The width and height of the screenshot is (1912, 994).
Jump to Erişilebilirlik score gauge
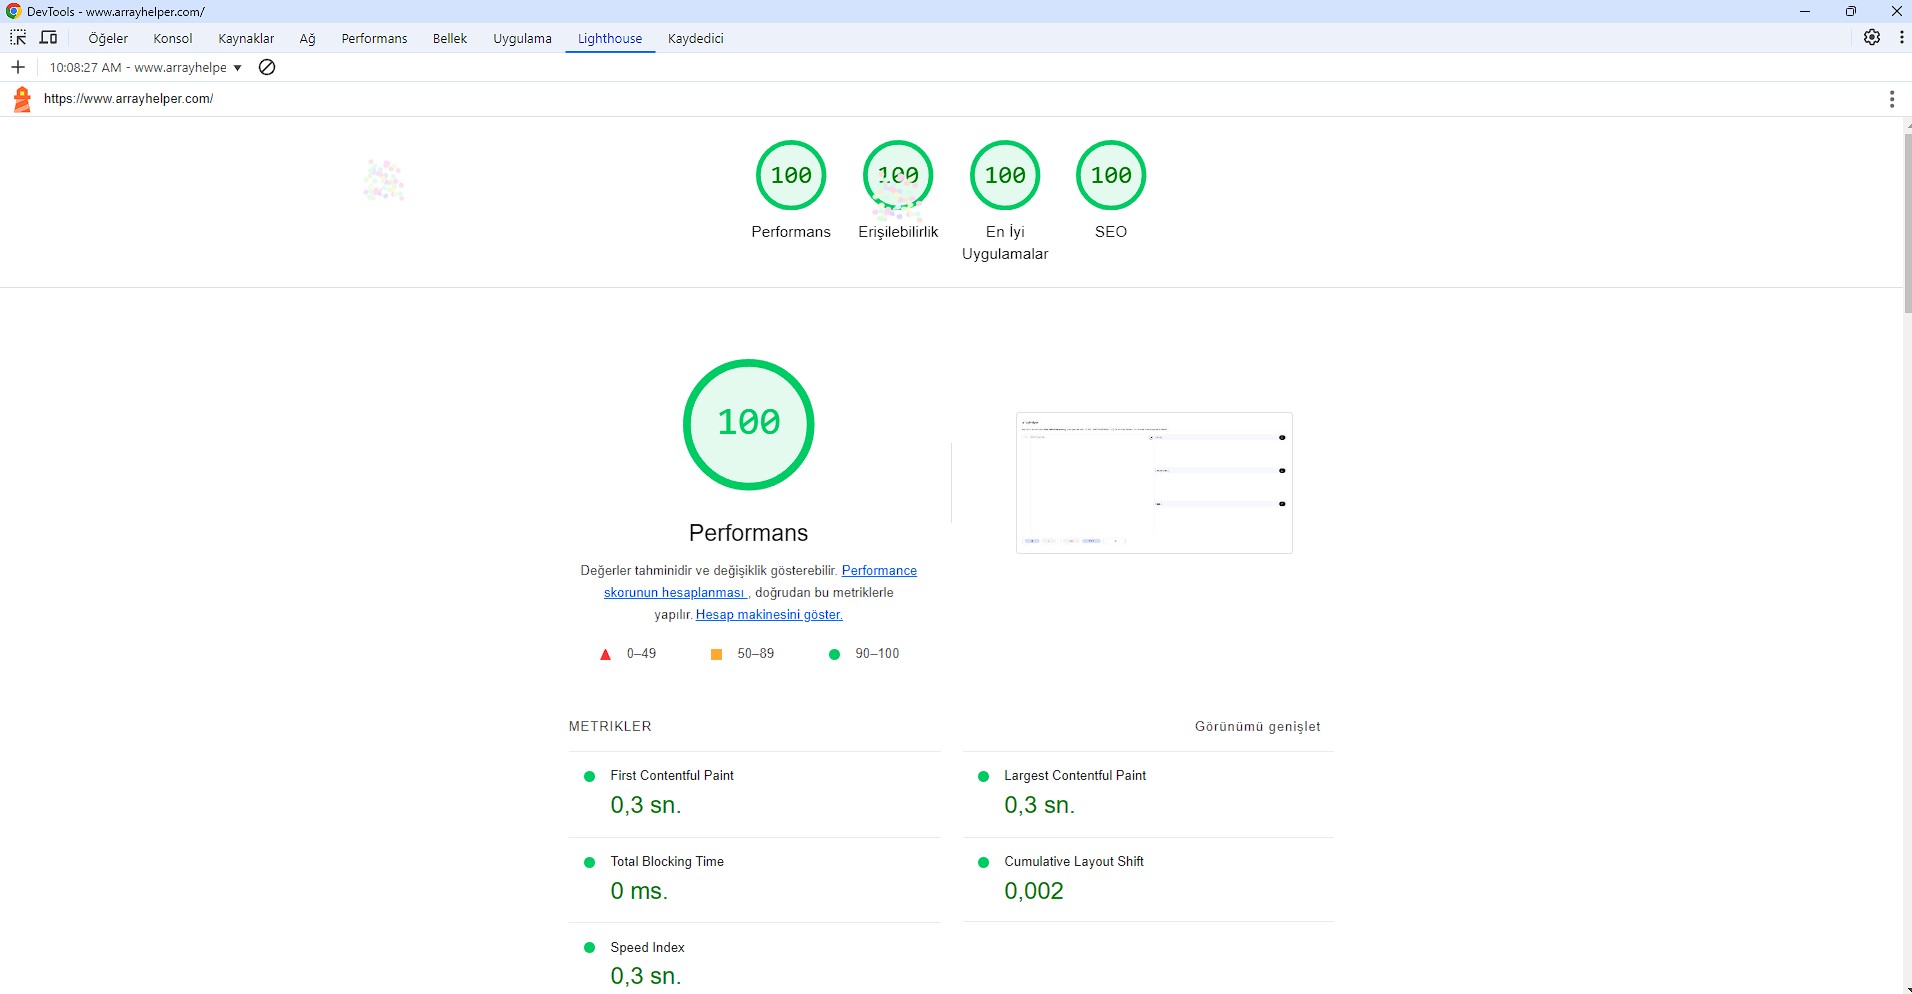point(898,176)
